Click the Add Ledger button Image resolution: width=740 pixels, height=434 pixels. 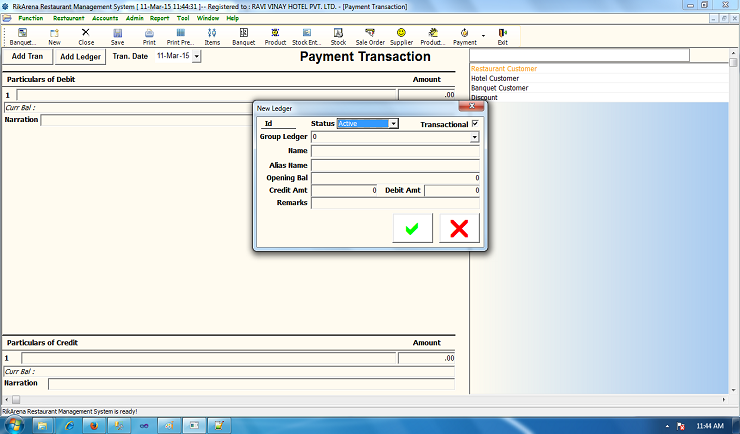tap(81, 57)
